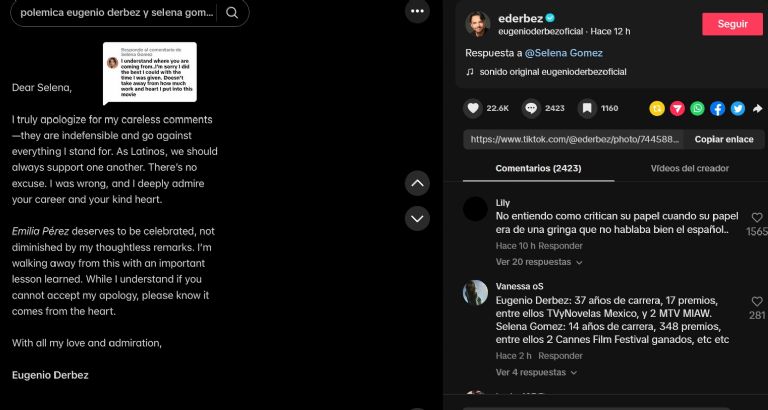Click the Copiar enlace button
The width and height of the screenshot is (768, 410).
coord(724,140)
